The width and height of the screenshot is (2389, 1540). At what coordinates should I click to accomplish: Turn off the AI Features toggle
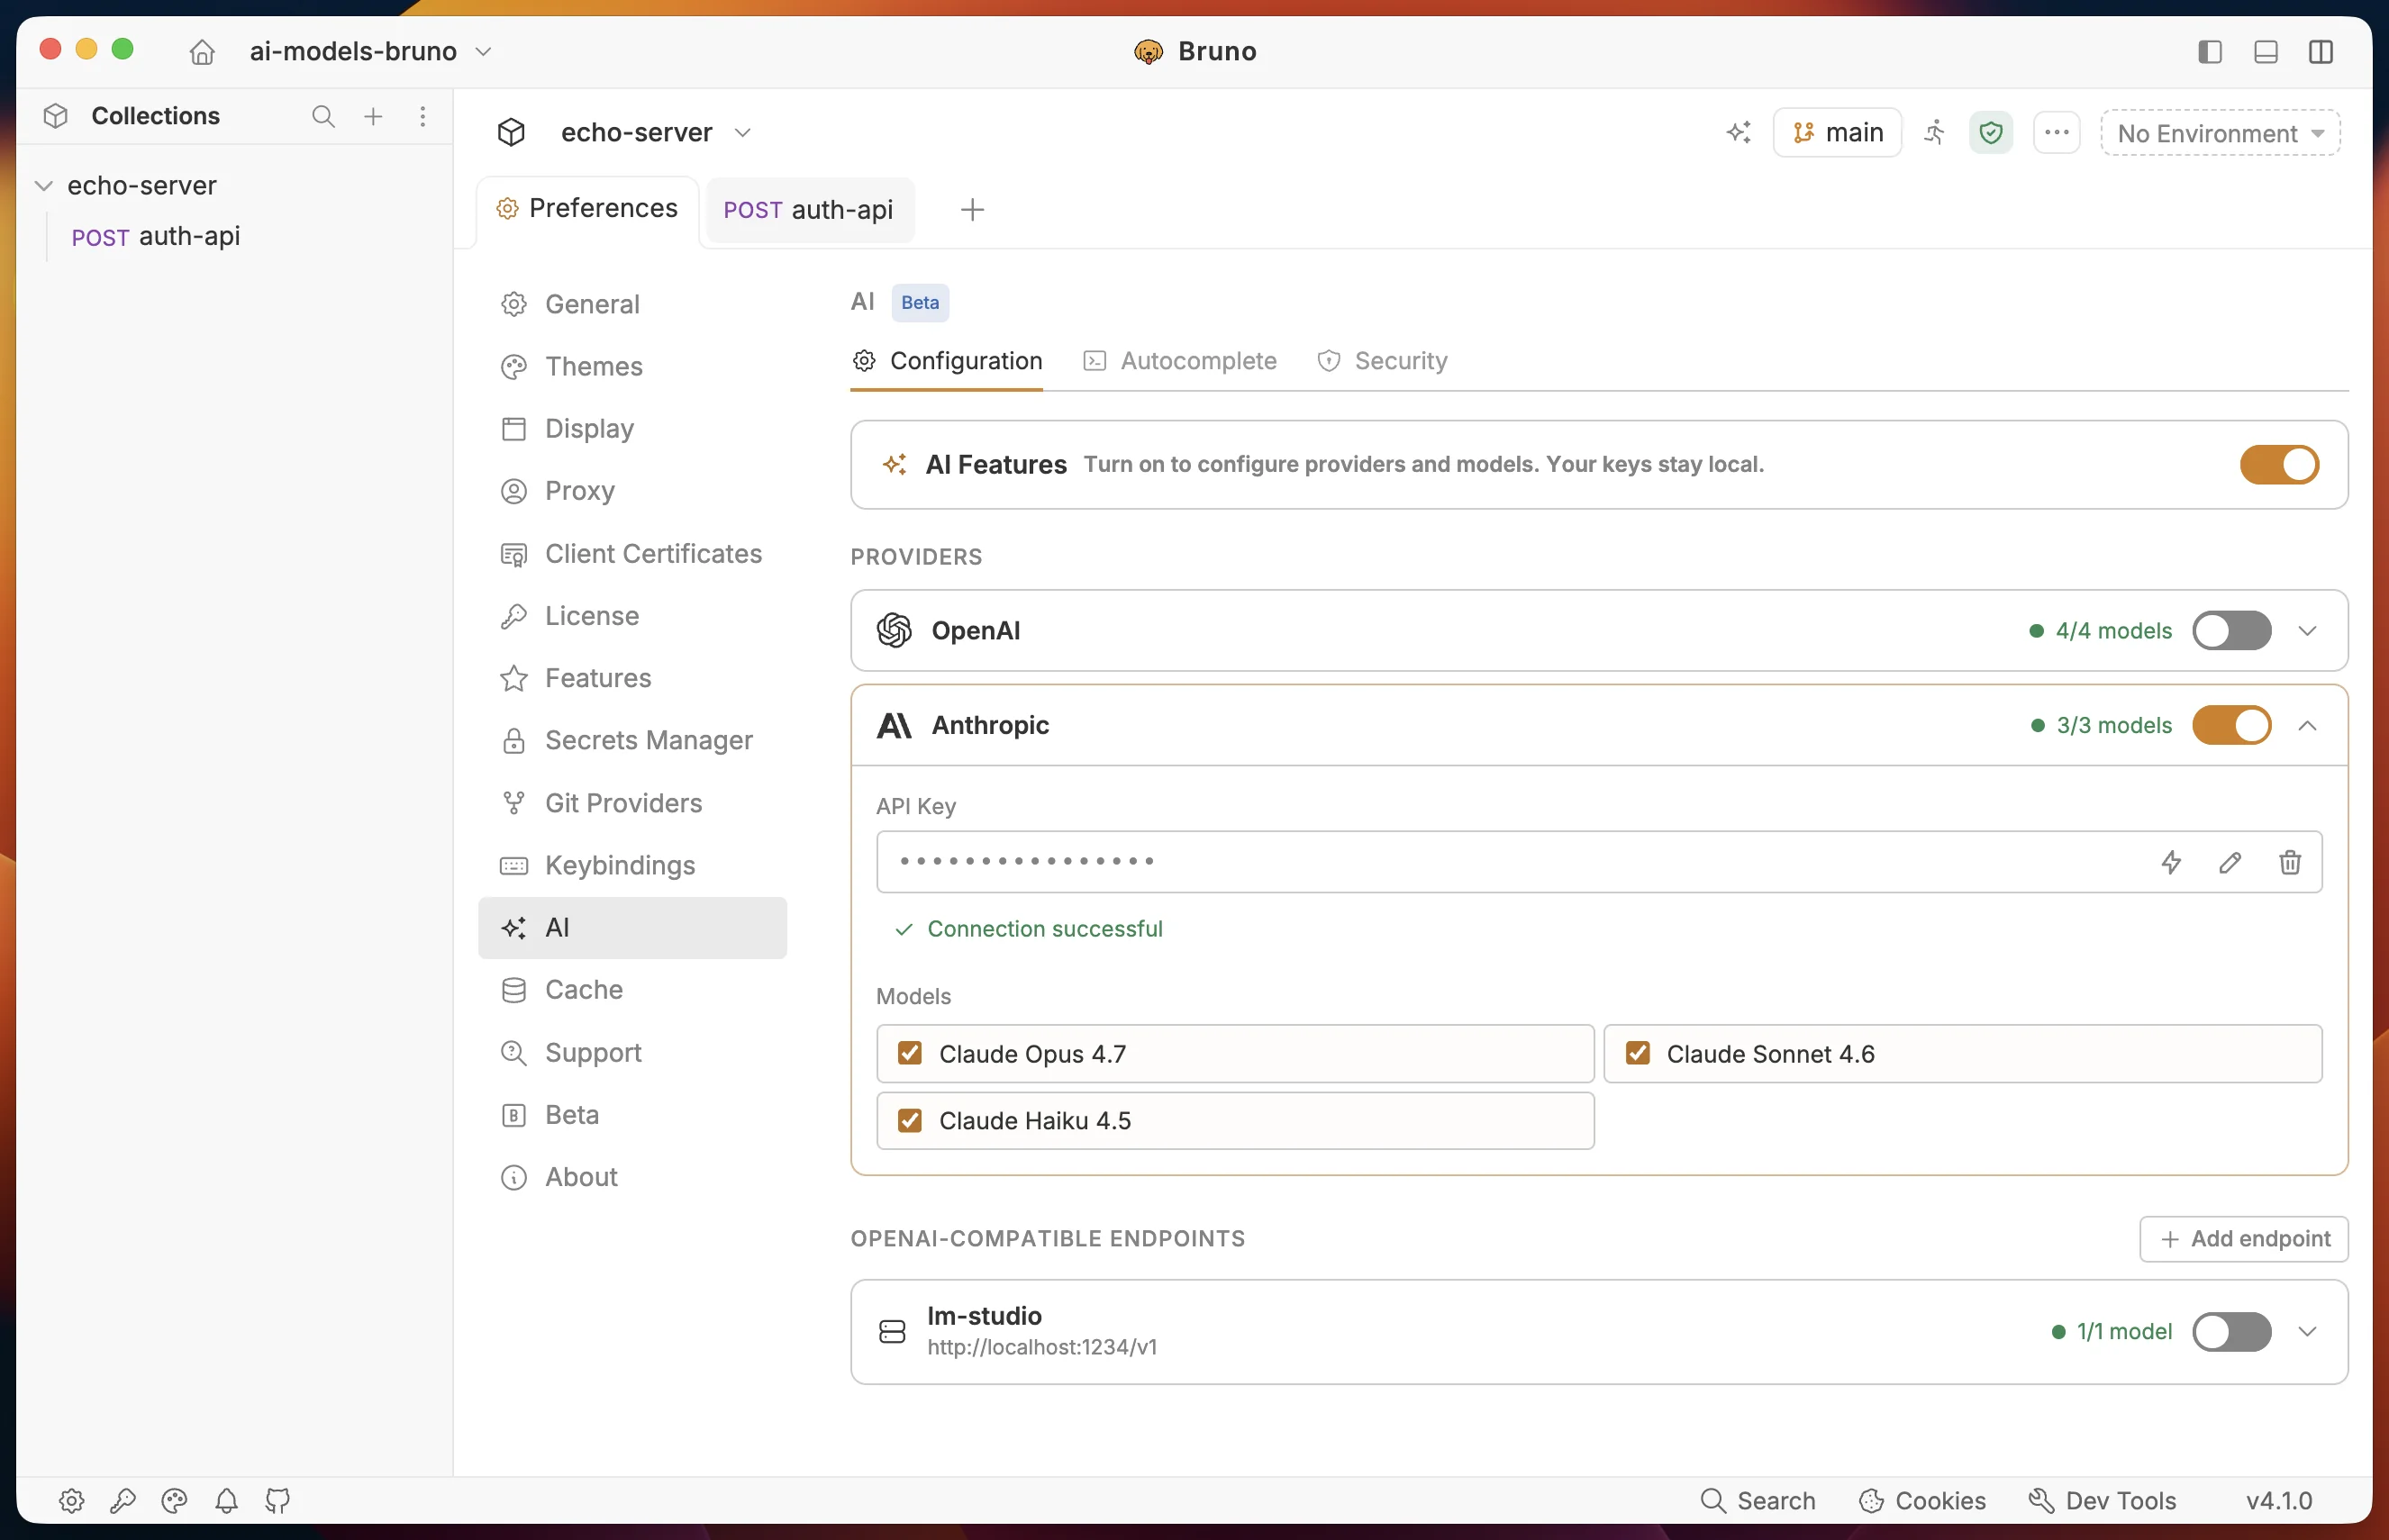pos(2279,464)
